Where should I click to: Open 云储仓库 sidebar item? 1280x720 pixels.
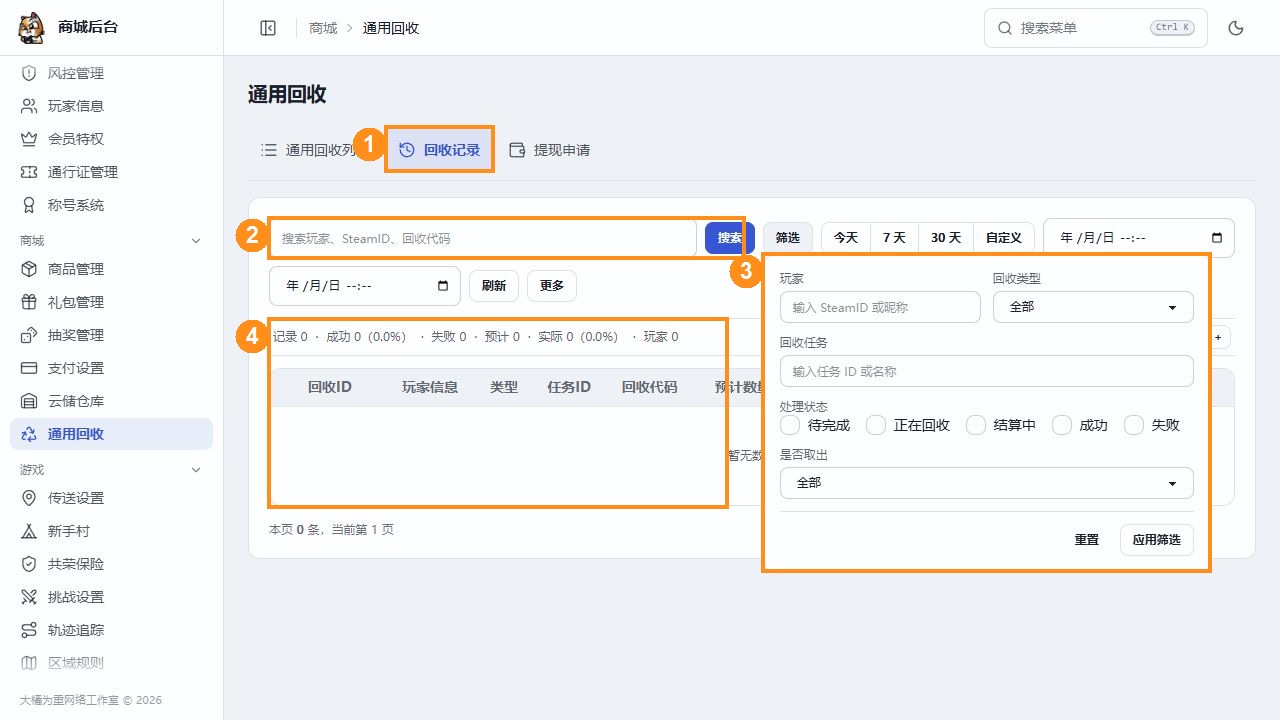(x=111, y=401)
